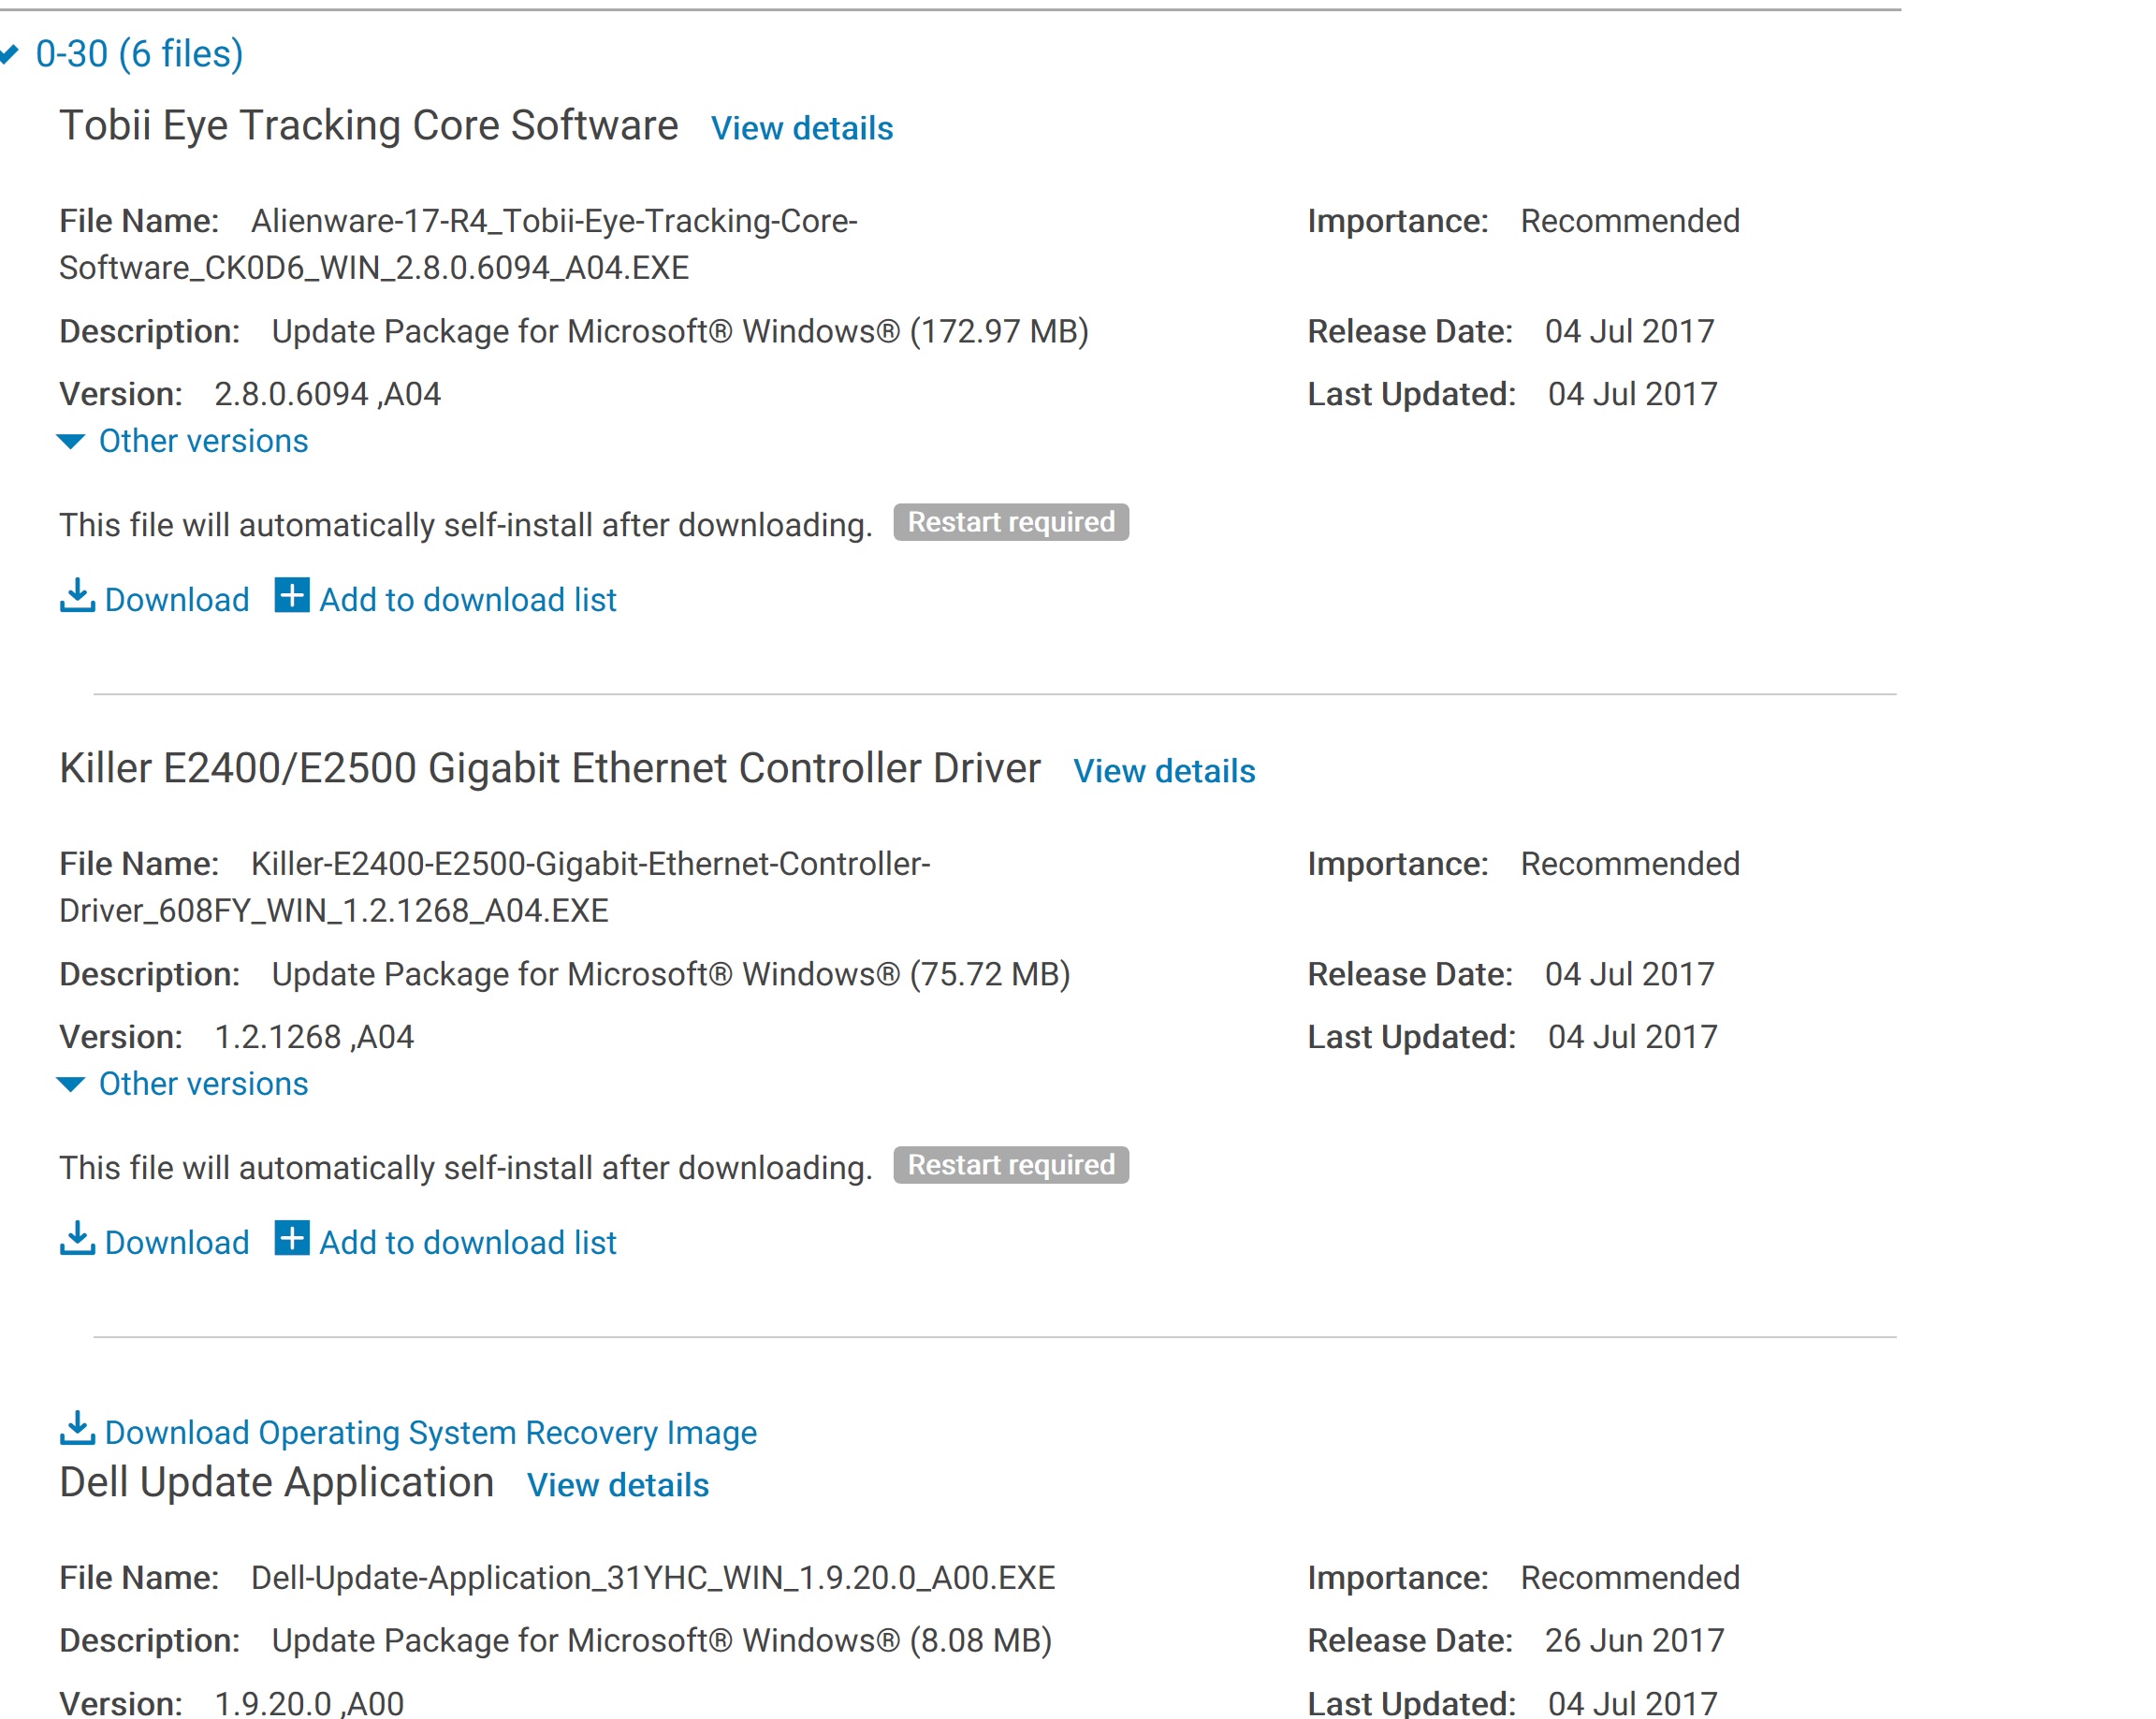
Task: Click Restart required badge under Killer driver
Action: point(1011,1165)
